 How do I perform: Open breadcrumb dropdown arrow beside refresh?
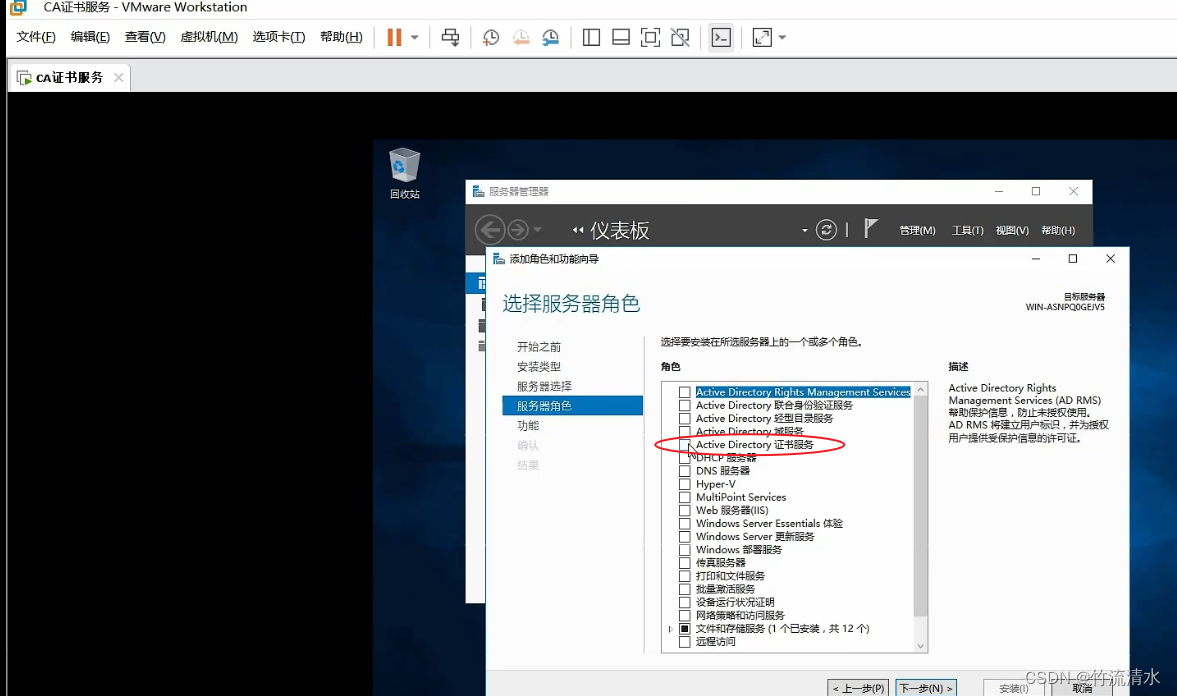pyautogui.click(x=804, y=230)
